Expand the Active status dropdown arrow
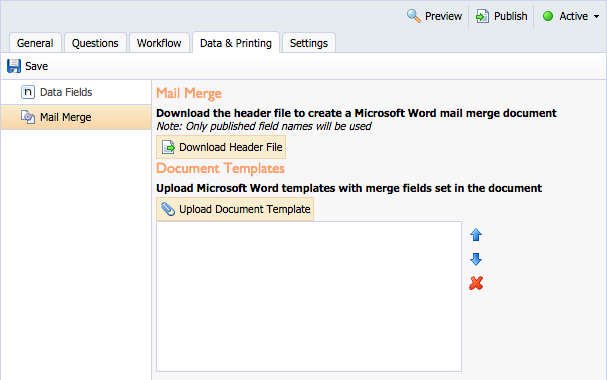Screen dimensions: 607x380 (x=597, y=17)
